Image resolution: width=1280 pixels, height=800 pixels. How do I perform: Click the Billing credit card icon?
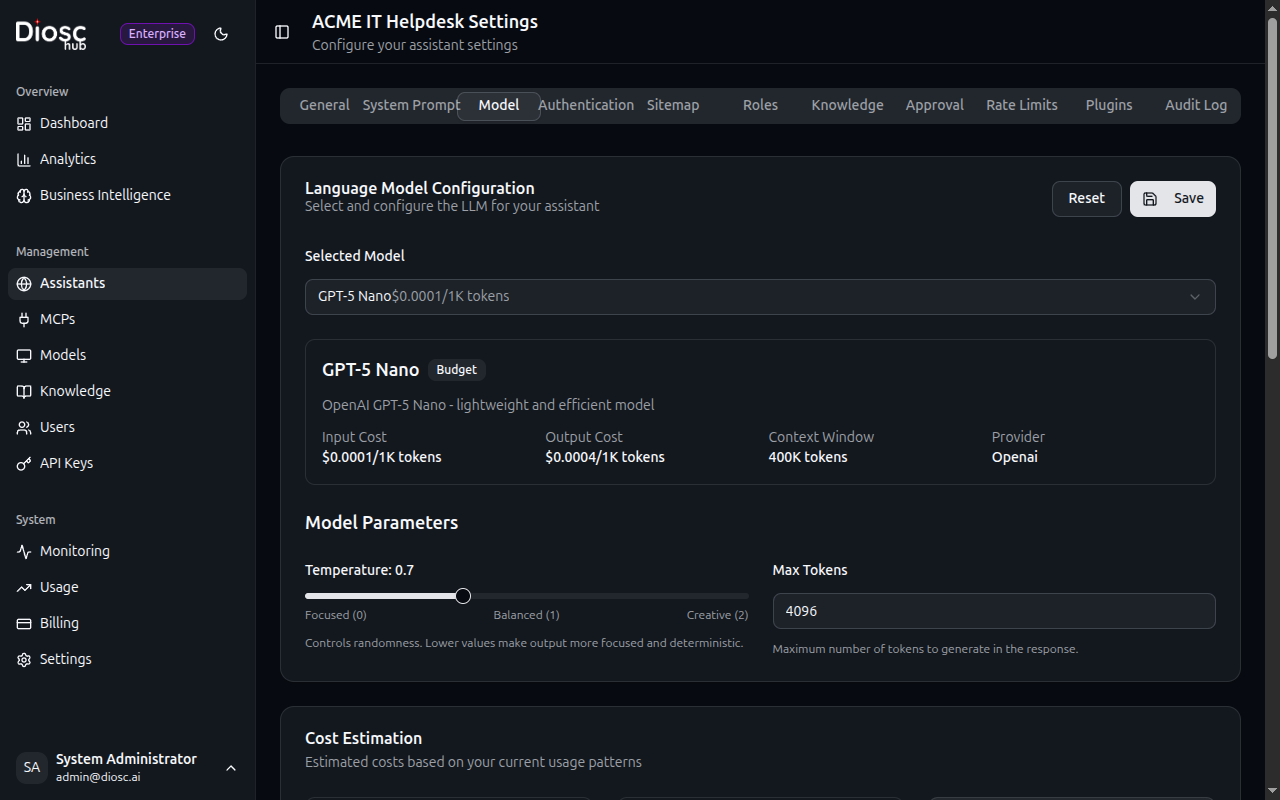coord(24,623)
